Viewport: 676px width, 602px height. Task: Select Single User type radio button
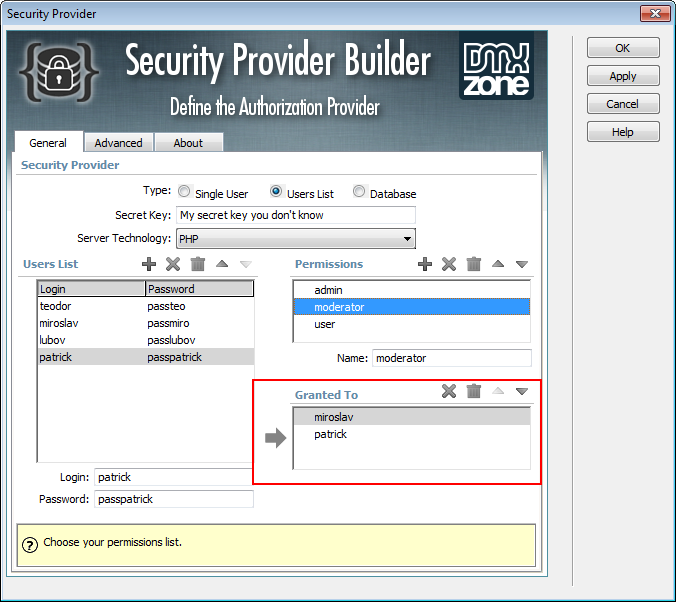click(x=184, y=191)
